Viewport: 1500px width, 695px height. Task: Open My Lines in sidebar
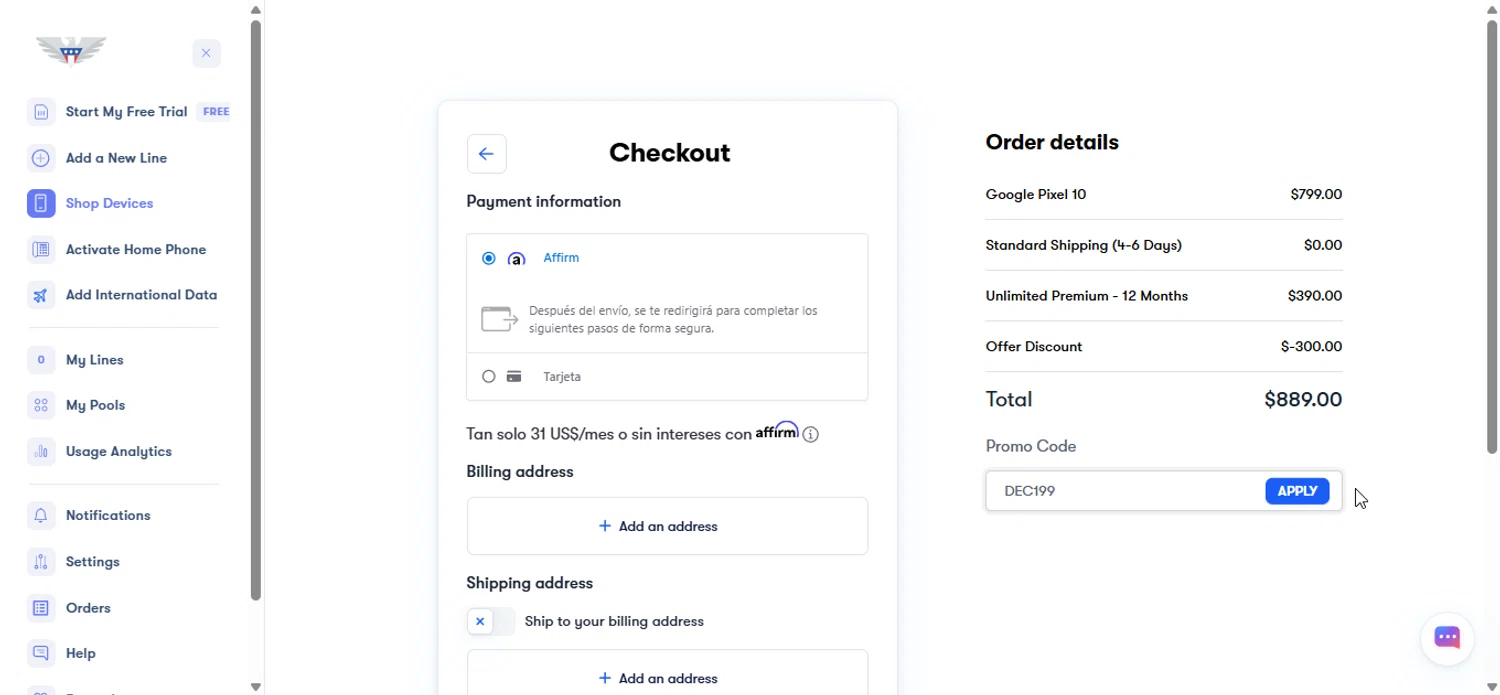tap(94, 360)
